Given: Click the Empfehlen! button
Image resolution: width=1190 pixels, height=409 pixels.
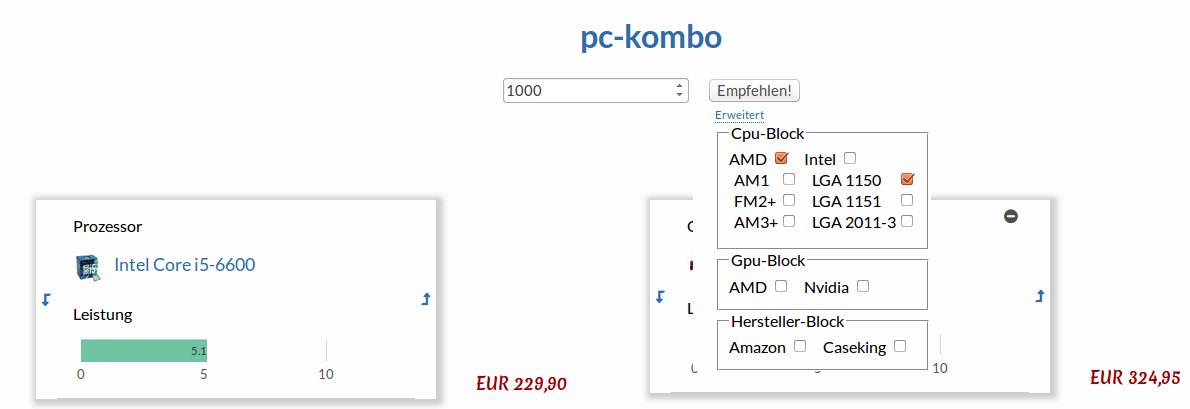Looking at the screenshot, I should click(754, 90).
